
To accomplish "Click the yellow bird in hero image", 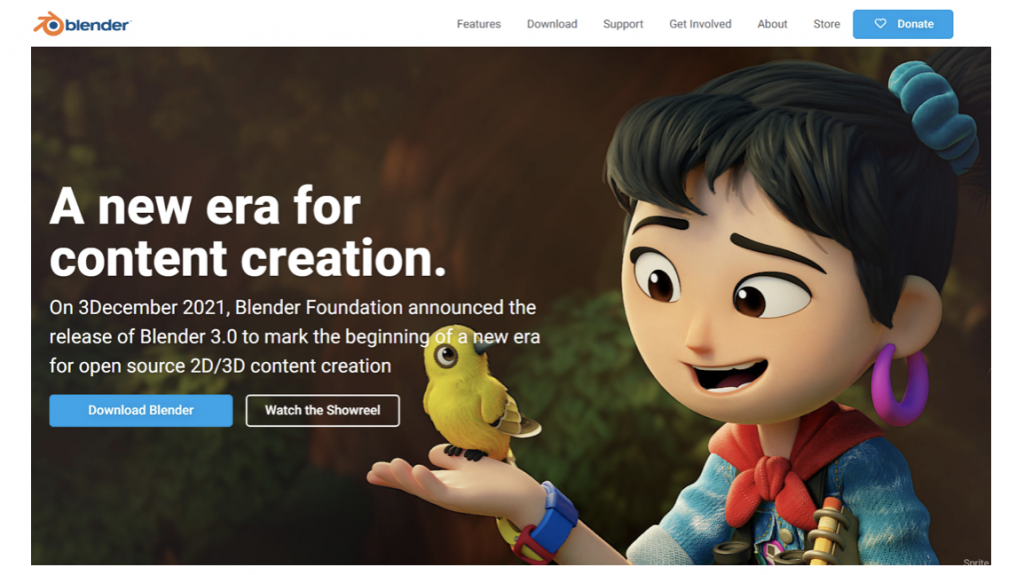I will pyautogui.click(x=475, y=394).
